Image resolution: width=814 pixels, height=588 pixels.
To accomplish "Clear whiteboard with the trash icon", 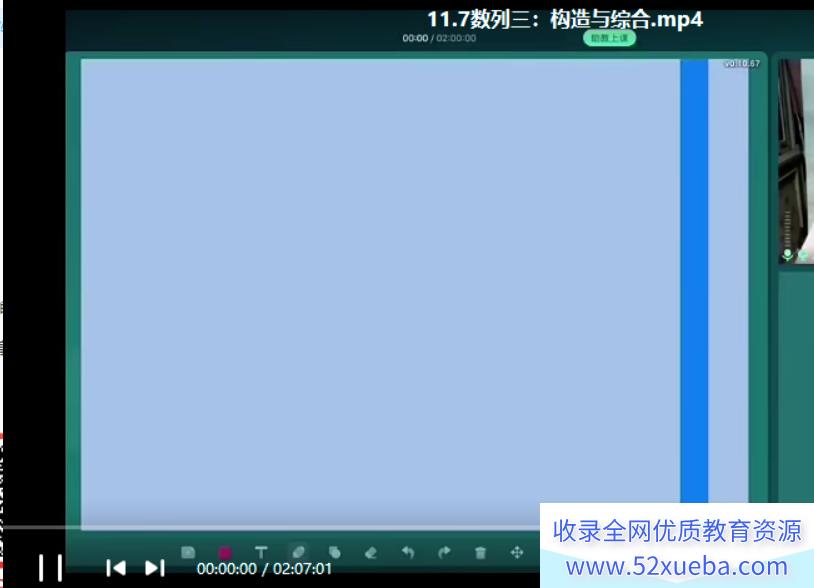I will point(481,553).
